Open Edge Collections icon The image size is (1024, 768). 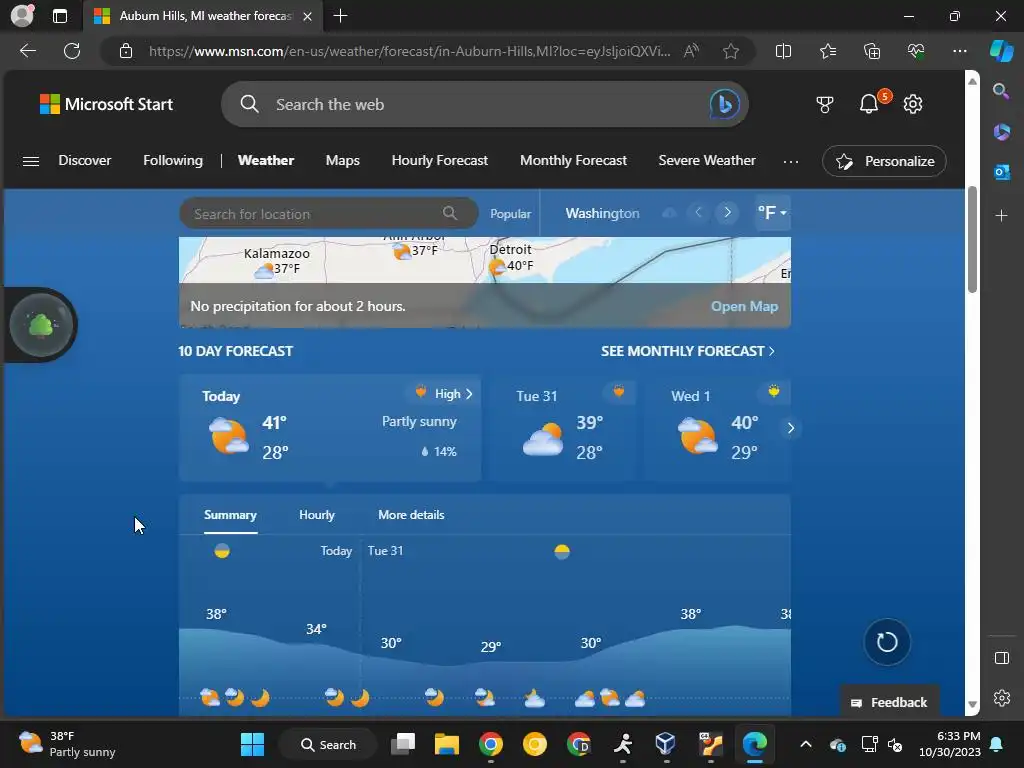872,51
